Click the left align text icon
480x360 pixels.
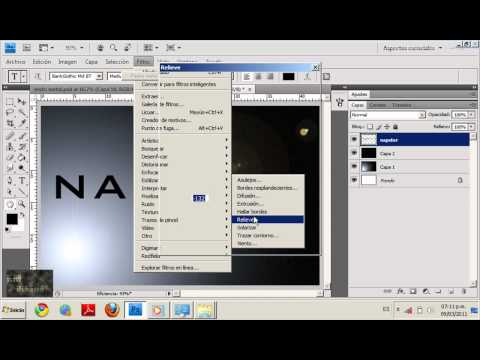click(x=247, y=77)
